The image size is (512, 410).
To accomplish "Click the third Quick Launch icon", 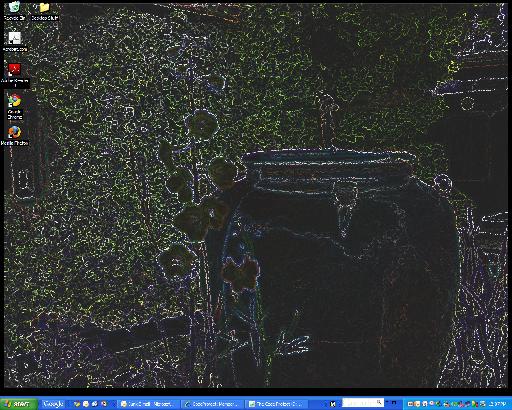I will point(95,404).
